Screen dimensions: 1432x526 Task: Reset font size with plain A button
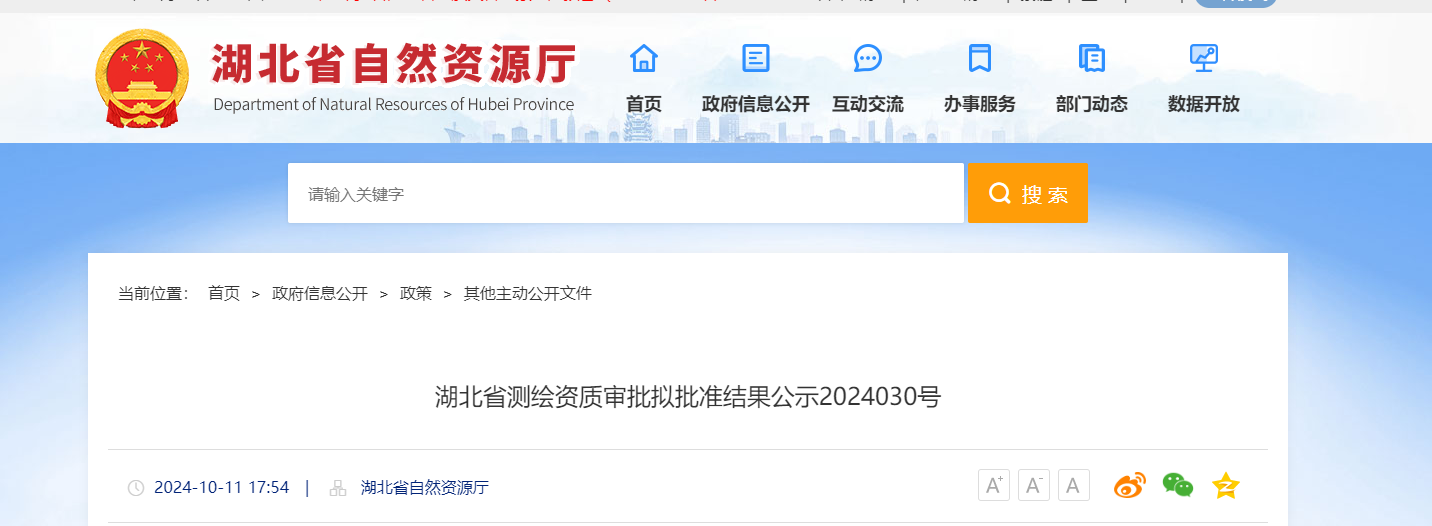(1074, 485)
